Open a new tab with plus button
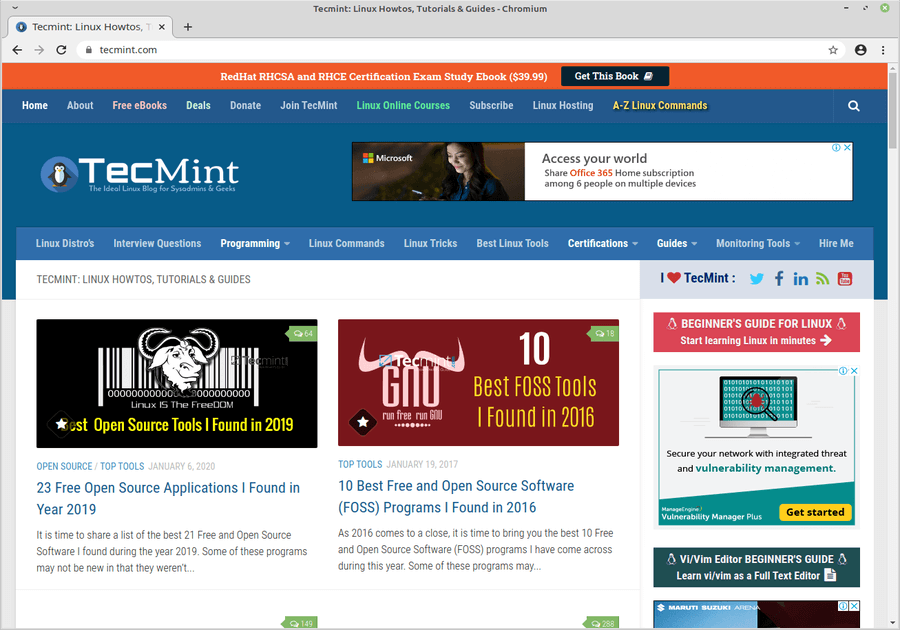The image size is (900, 630). pyautogui.click(x=188, y=27)
